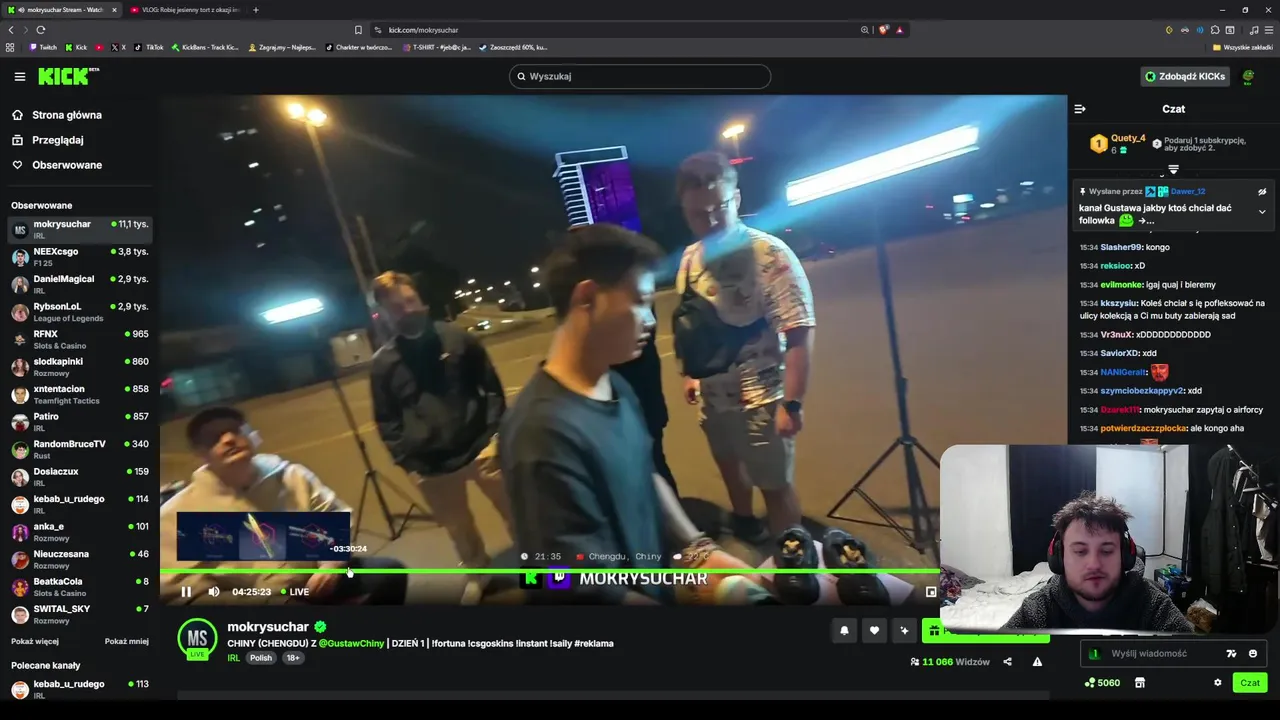Open chat settings gear
1280x720 pixels.
[x=1217, y=683]
